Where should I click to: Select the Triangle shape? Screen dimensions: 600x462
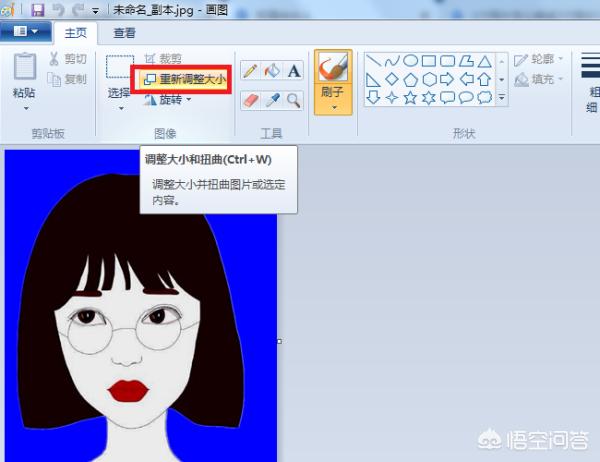coord(484,61)
